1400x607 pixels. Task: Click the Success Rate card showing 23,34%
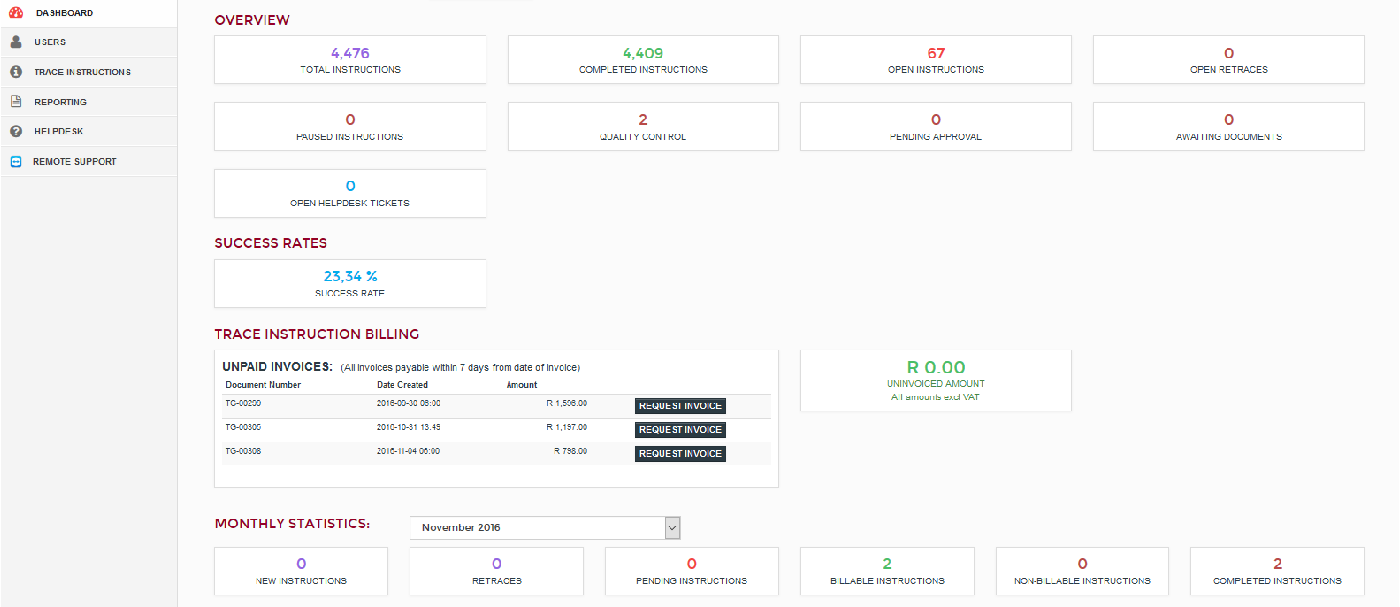(x=349, y=283)
